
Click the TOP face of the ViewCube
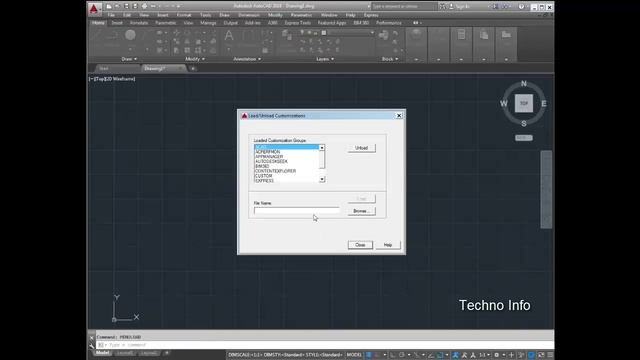pos(524,103)
